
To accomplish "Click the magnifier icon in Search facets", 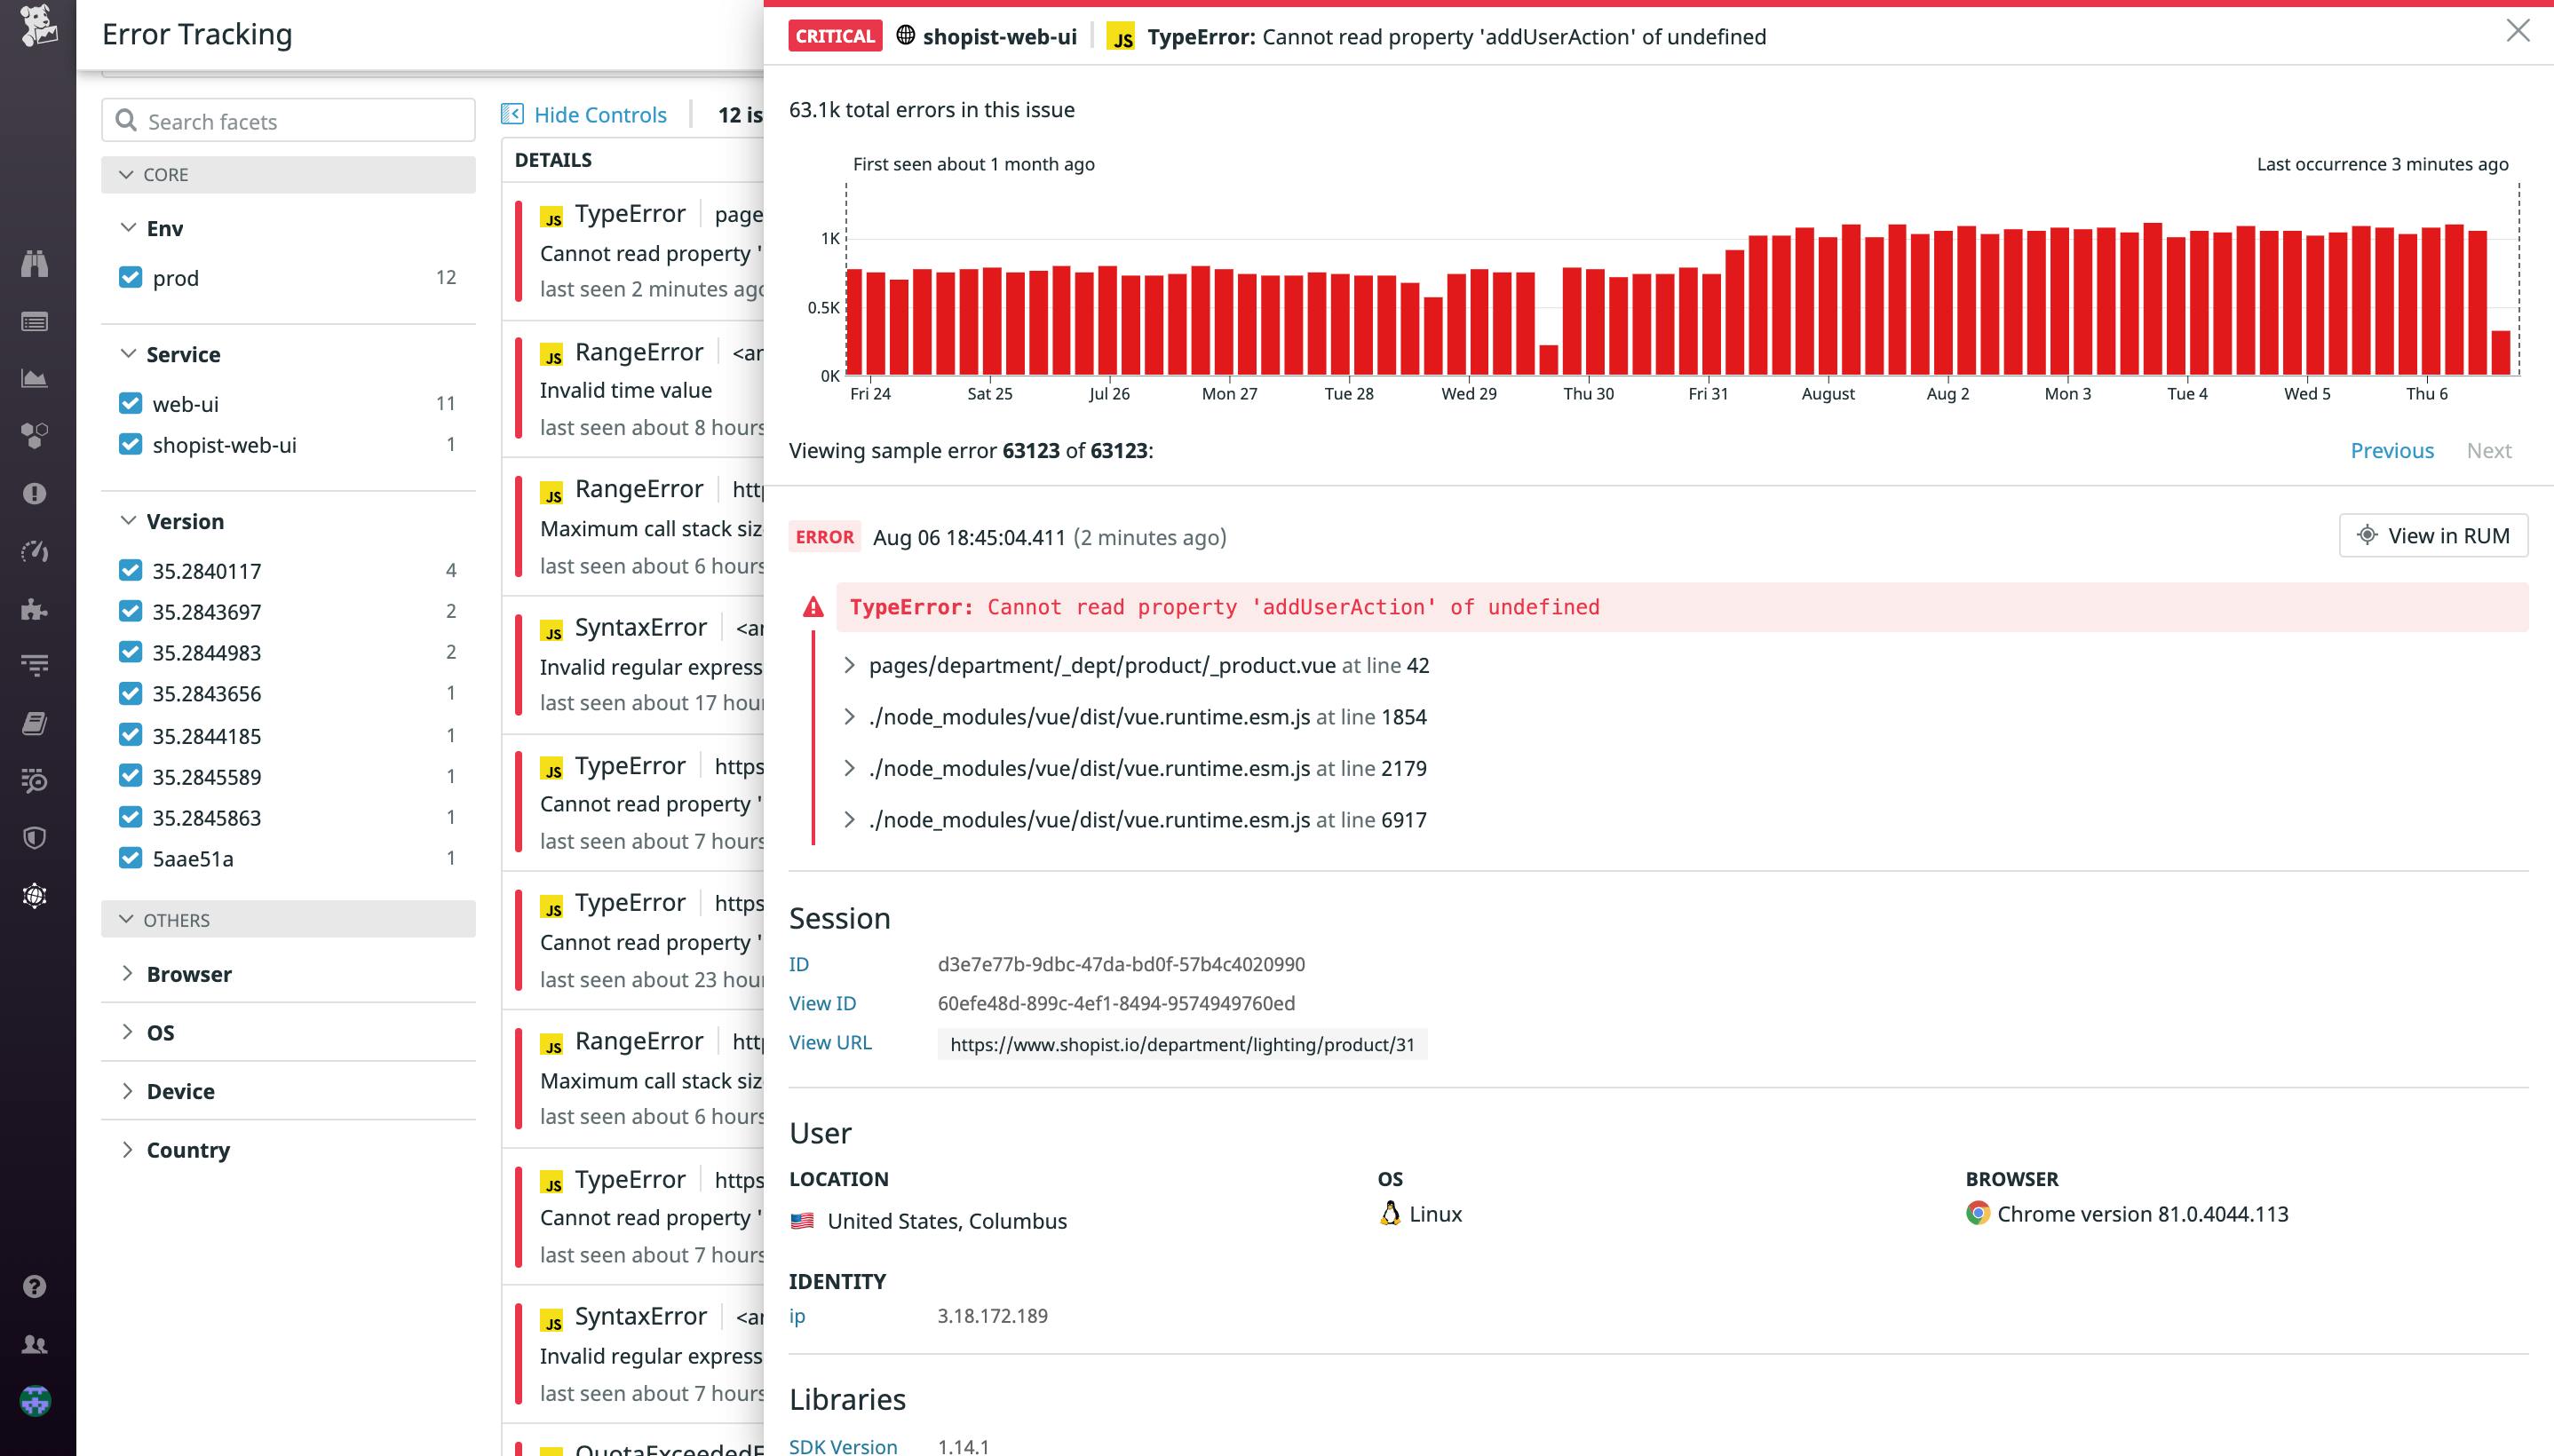I will [x=126, y=121].
